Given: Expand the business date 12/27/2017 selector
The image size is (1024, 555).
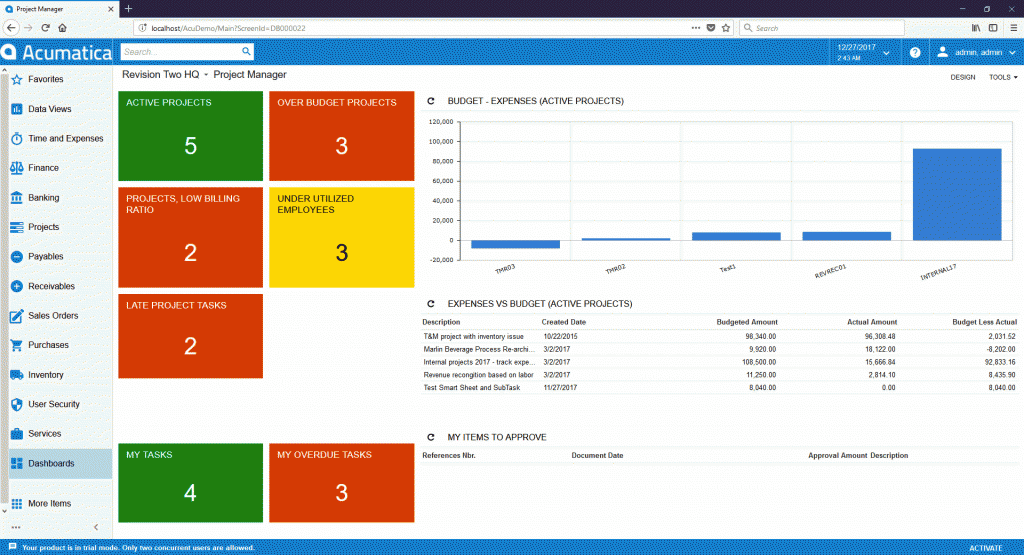Looking at the screenshot, I should (x=860, y=52).
